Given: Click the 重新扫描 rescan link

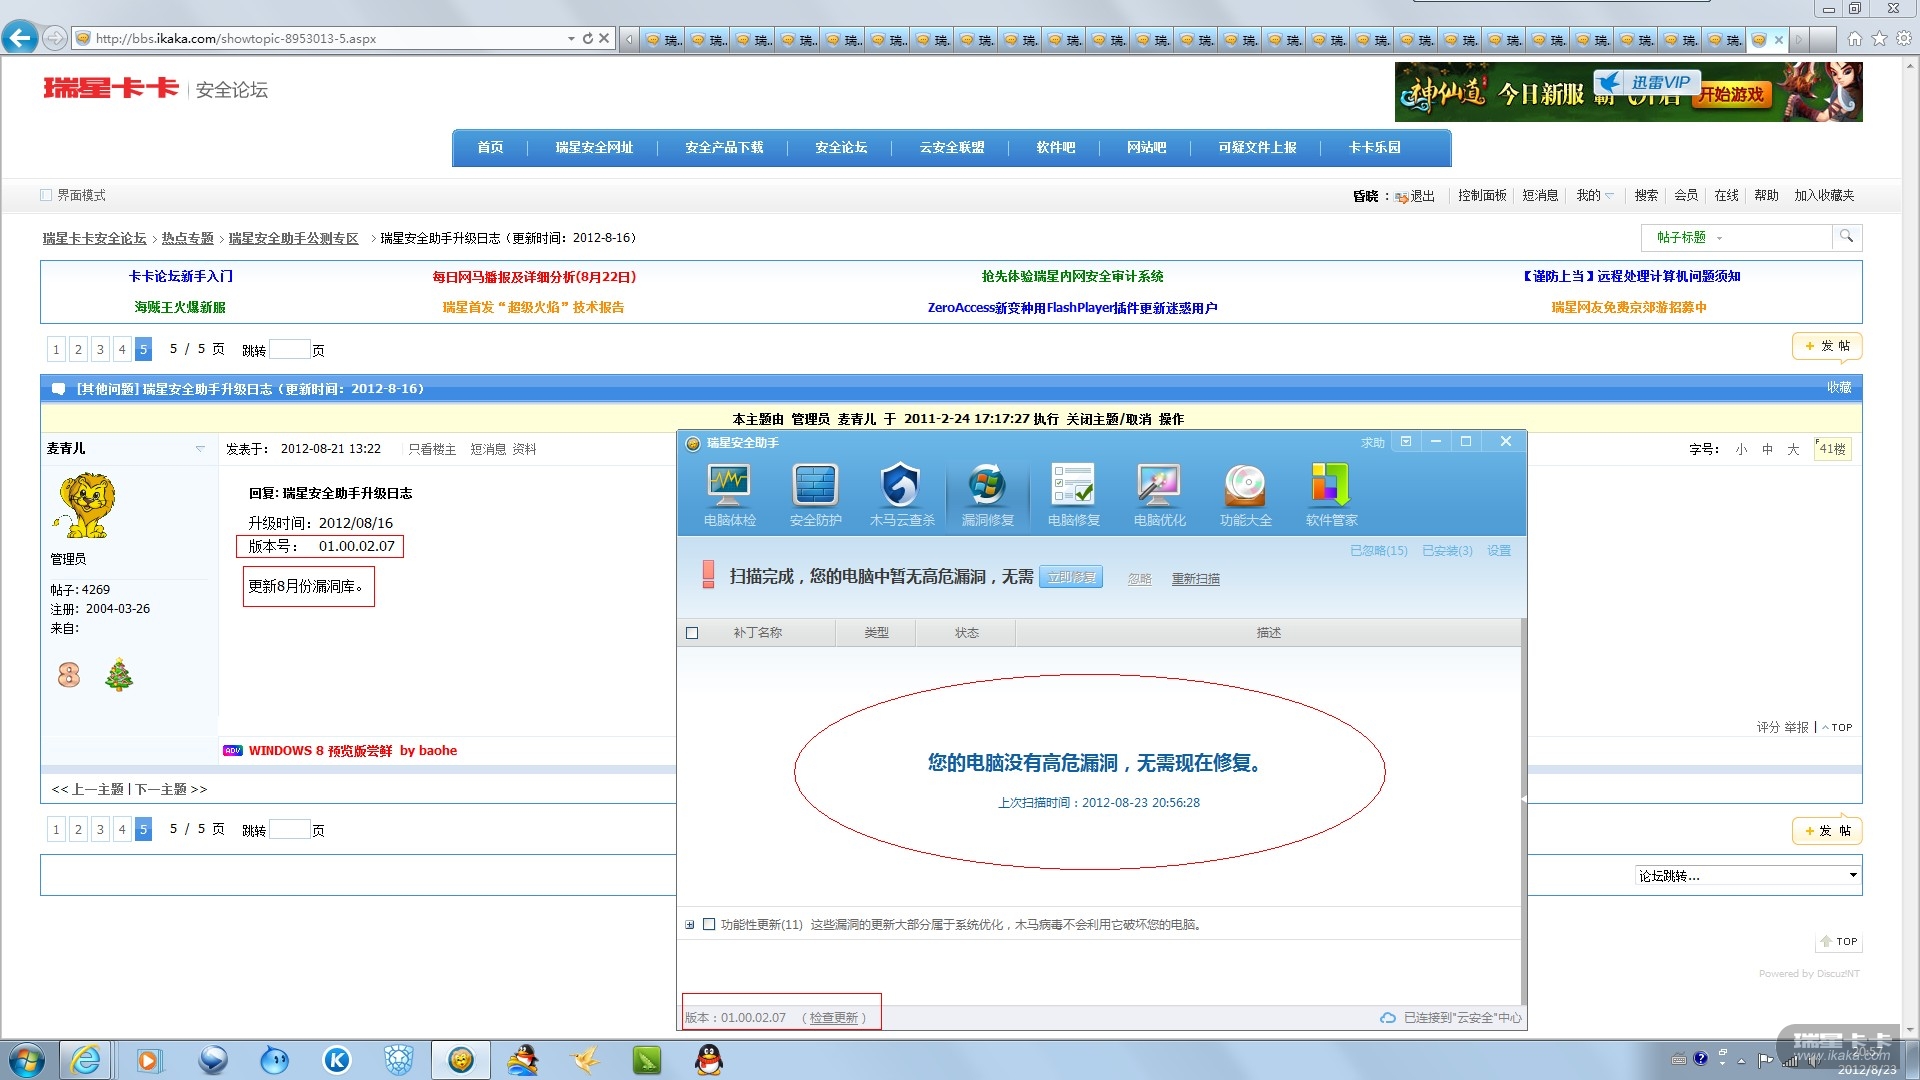Looking at the screenshot, I should (x=1195, y=578).
